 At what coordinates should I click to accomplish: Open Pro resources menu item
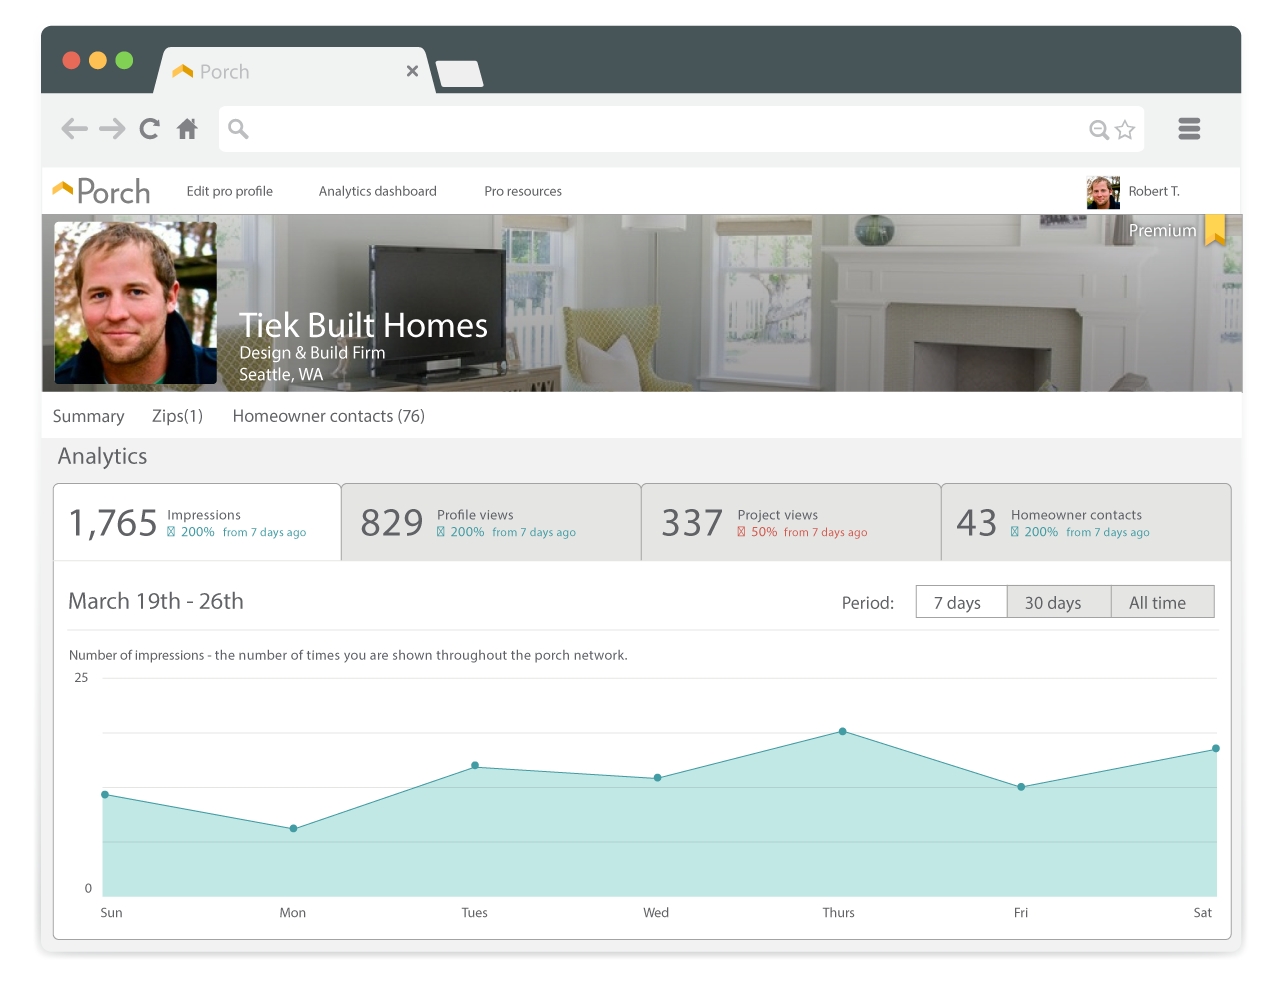(x=523, y=191)
